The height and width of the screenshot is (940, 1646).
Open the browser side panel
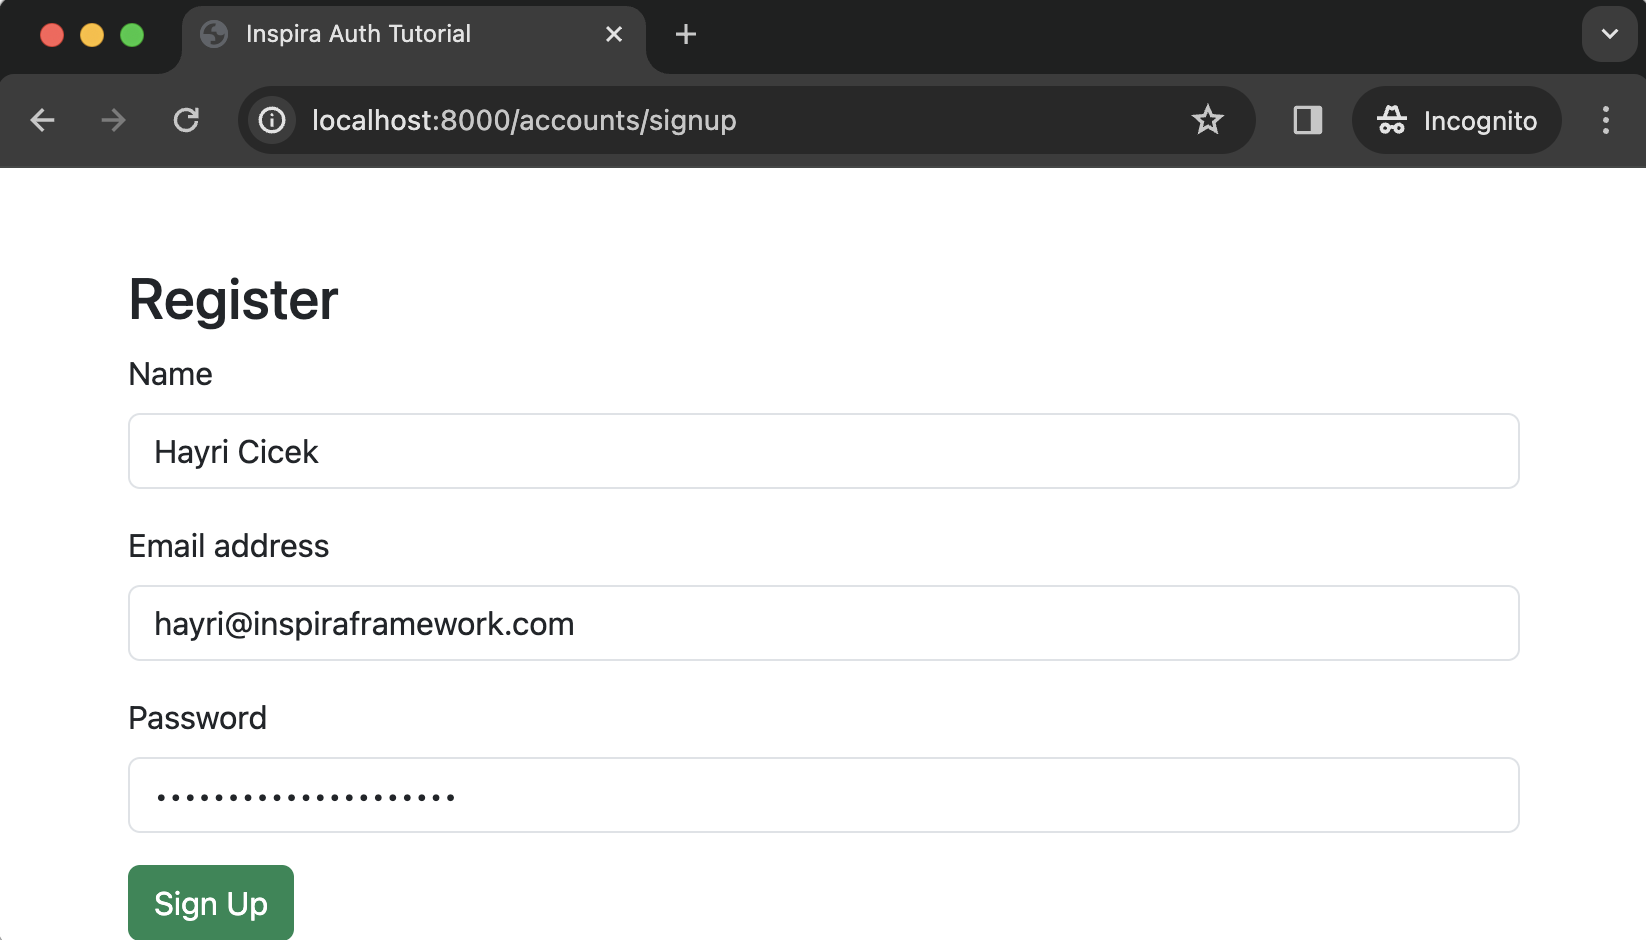click(x=1308, y=121)
